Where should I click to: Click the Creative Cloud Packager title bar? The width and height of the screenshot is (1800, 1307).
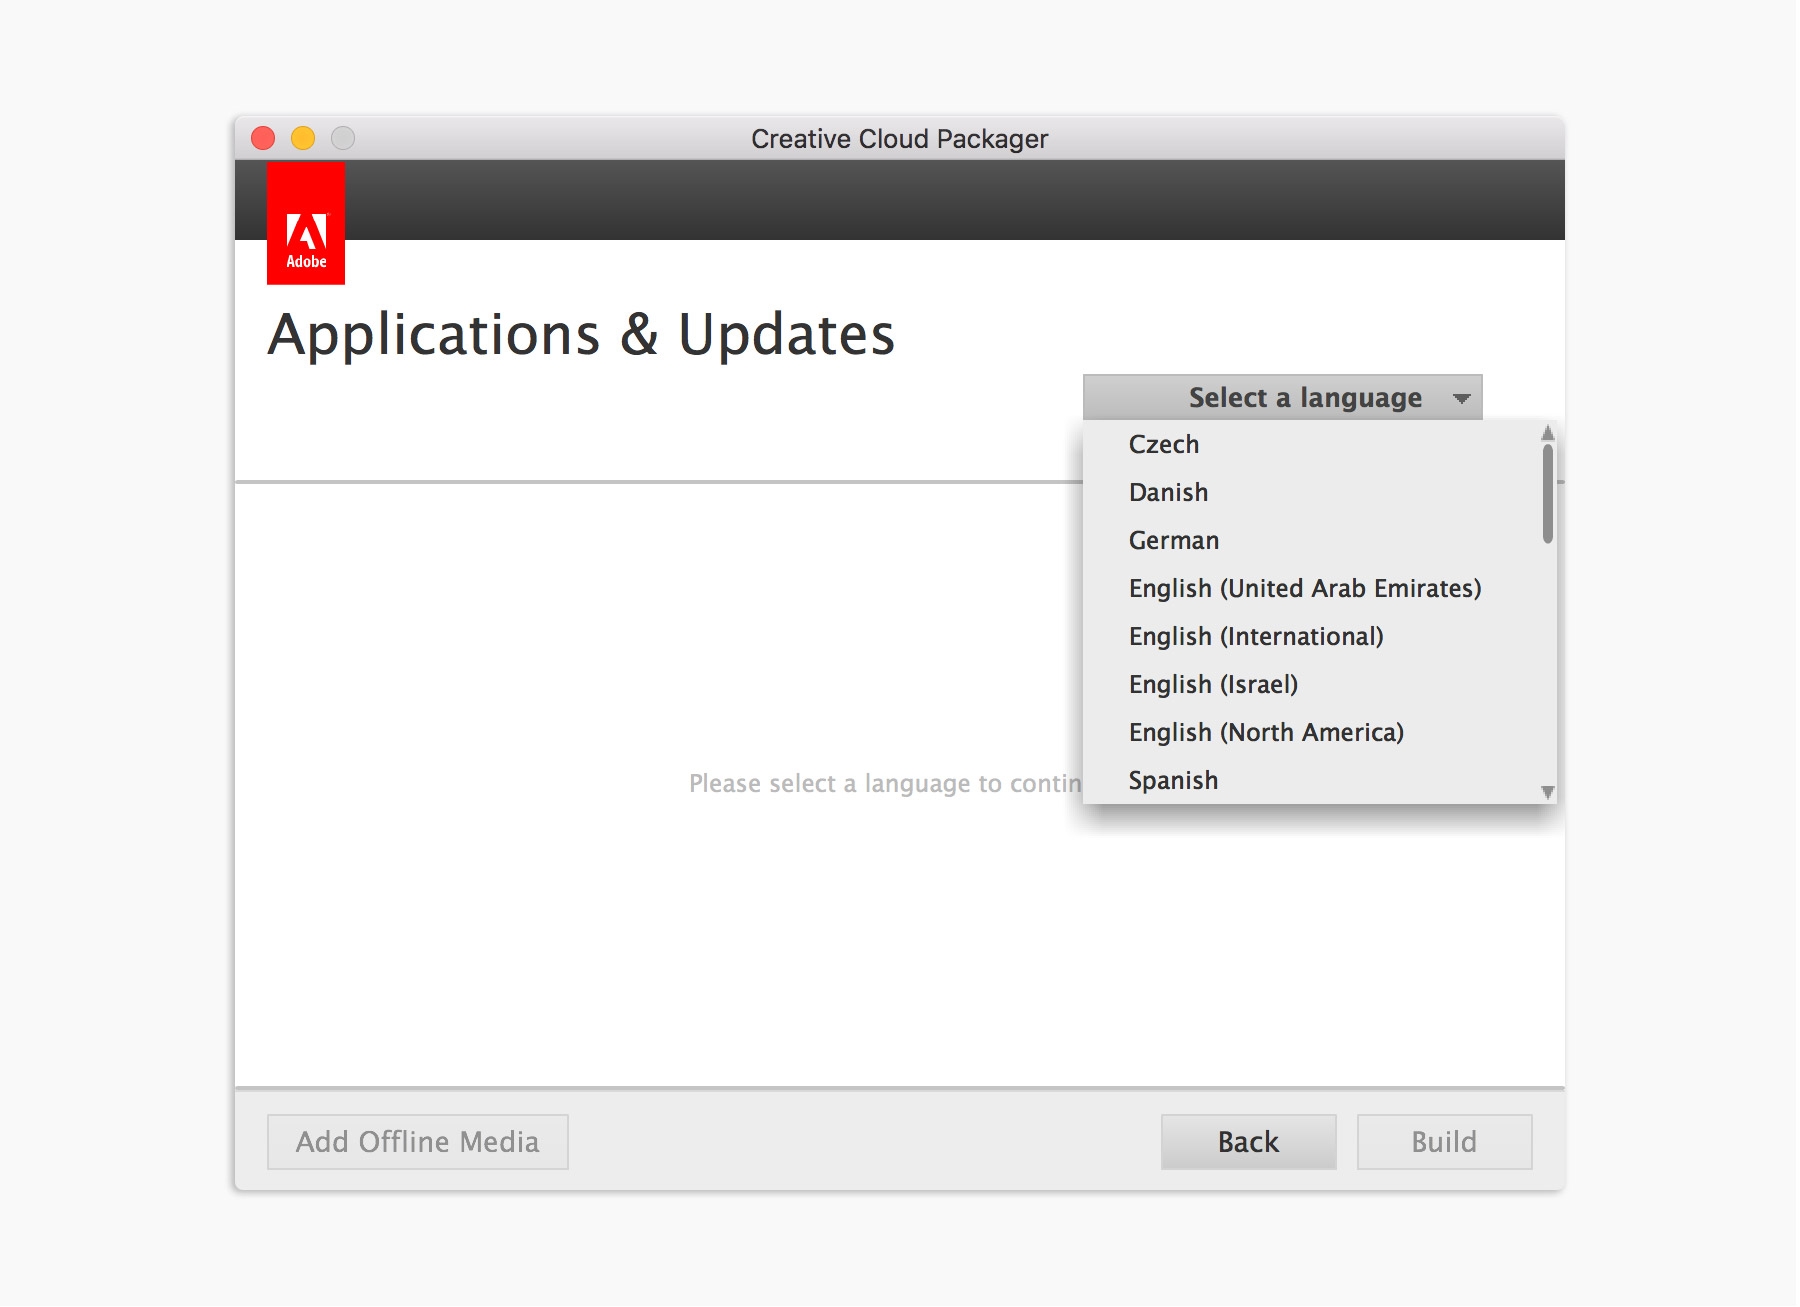tap(899, 138)
